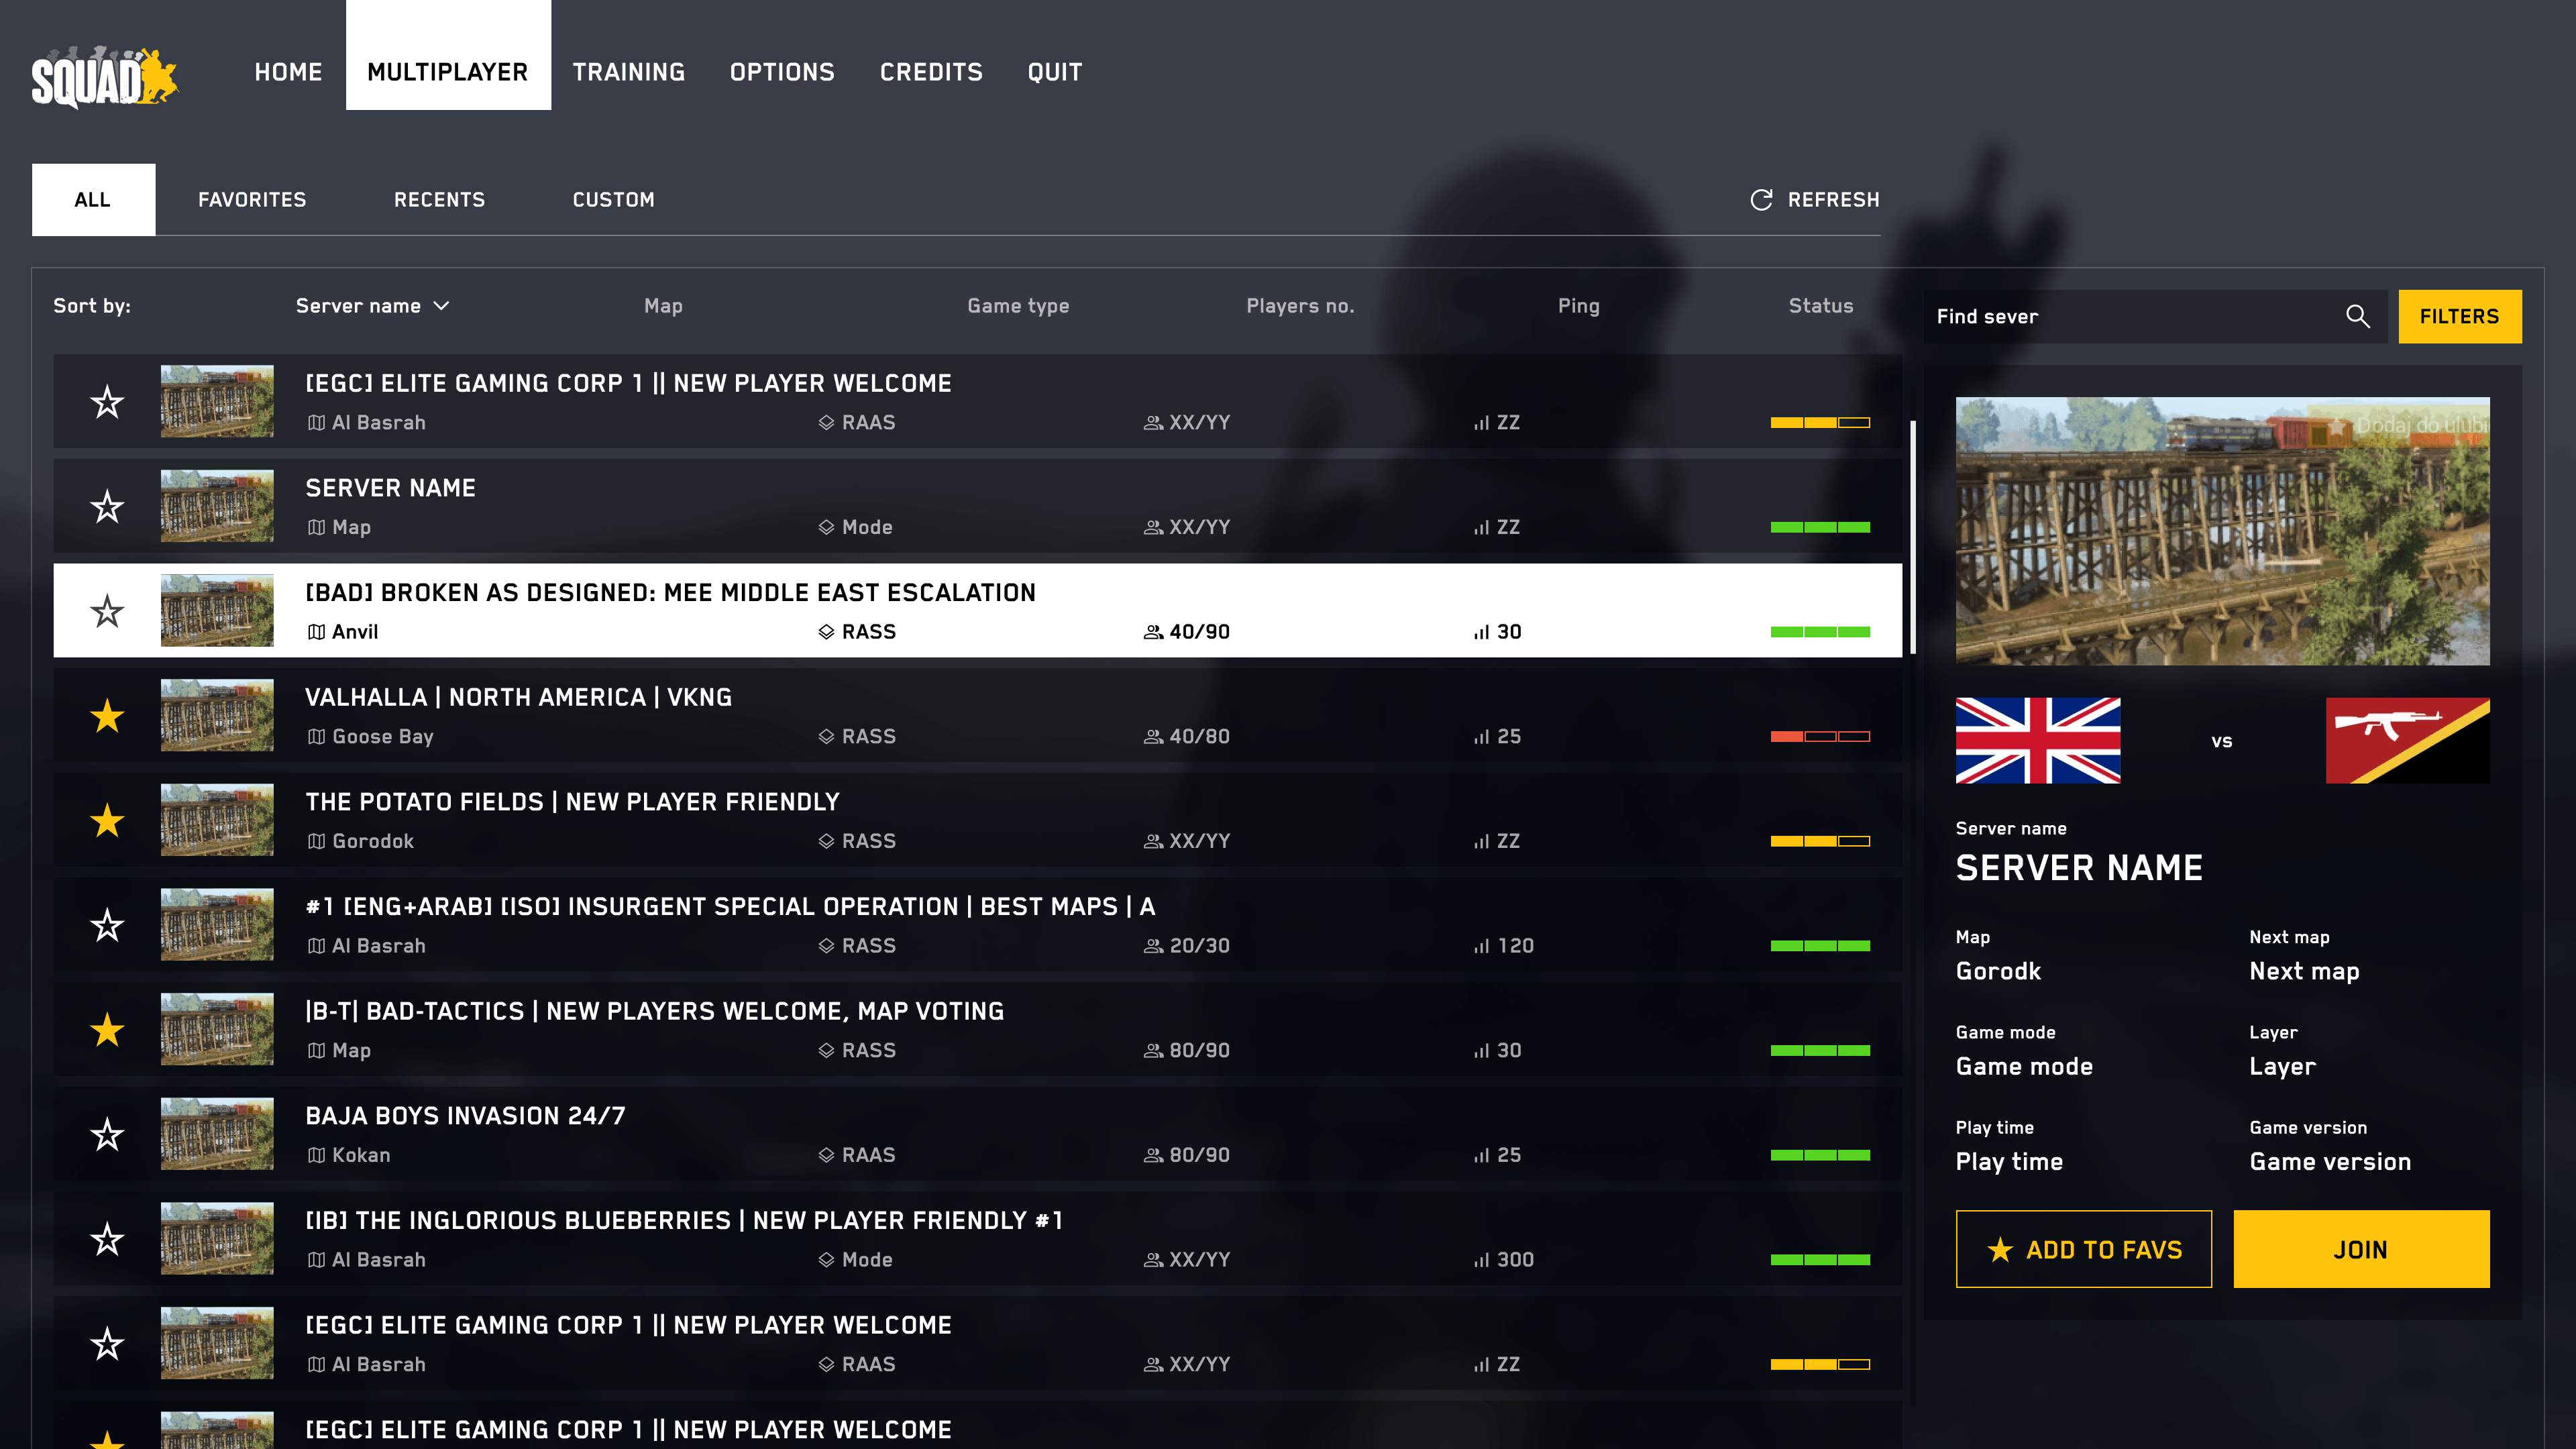Screen dimensions: 2576x1449
Task: Click the ping signal icon in the VALHALLA row
Action: click(1481, 737)
